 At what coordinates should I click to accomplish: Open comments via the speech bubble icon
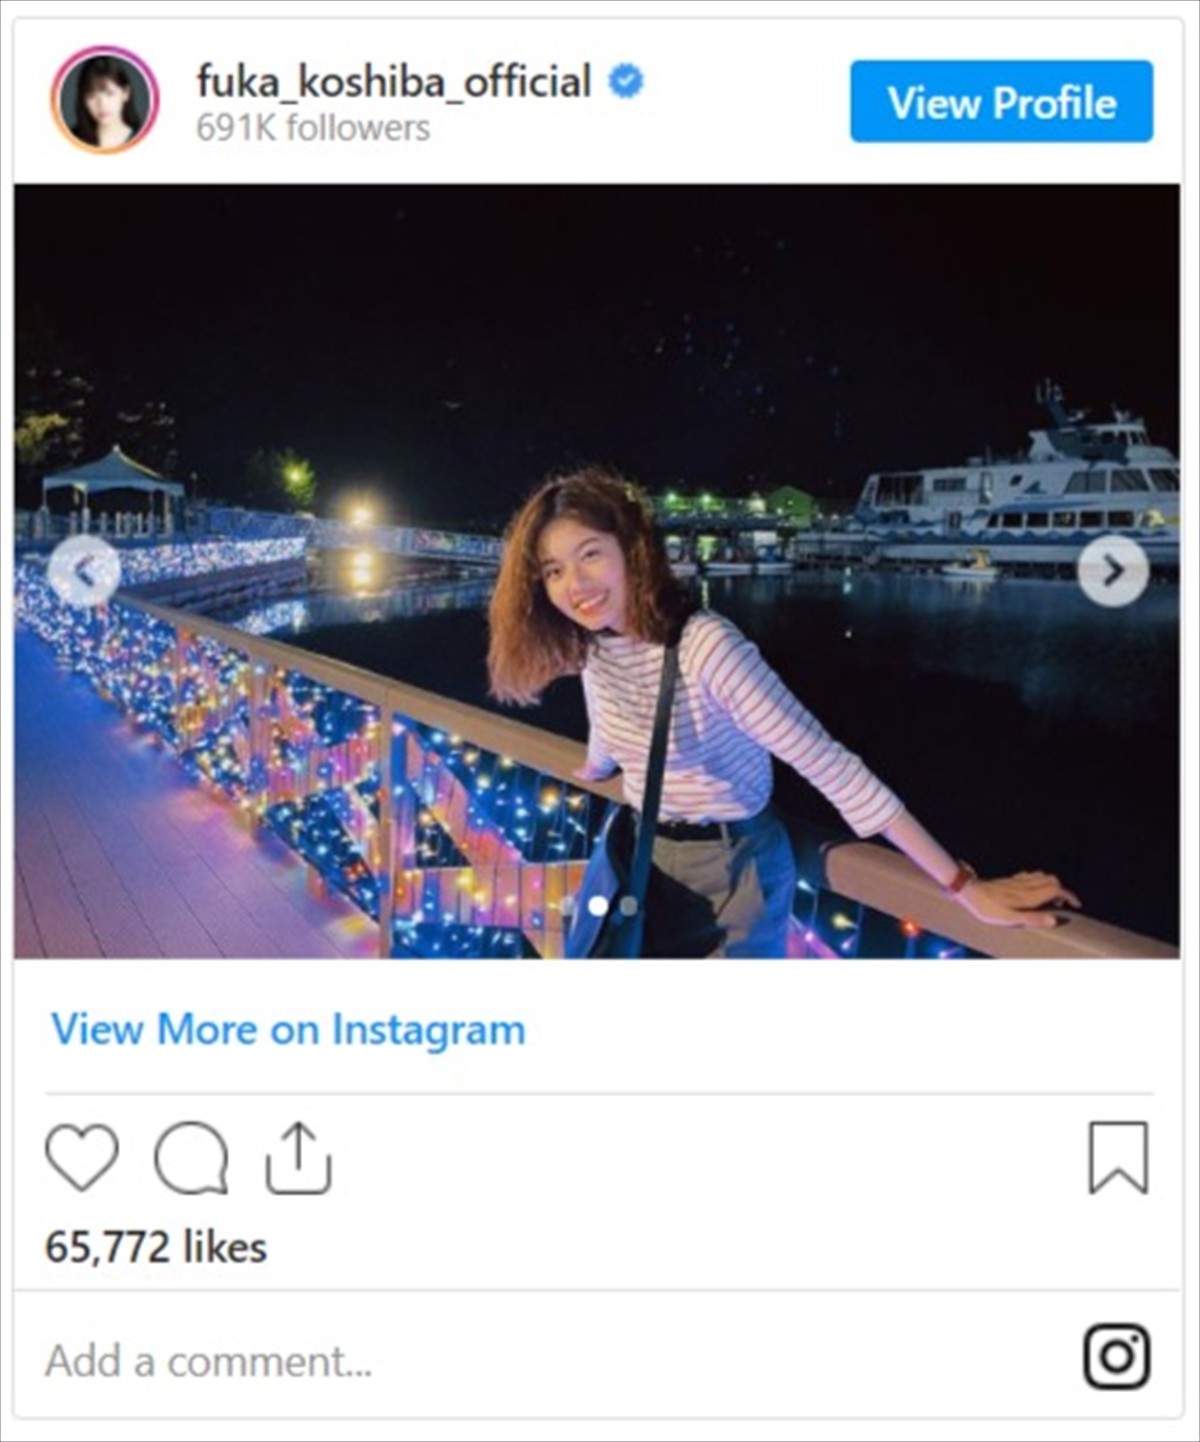[x=191, y=1158]
